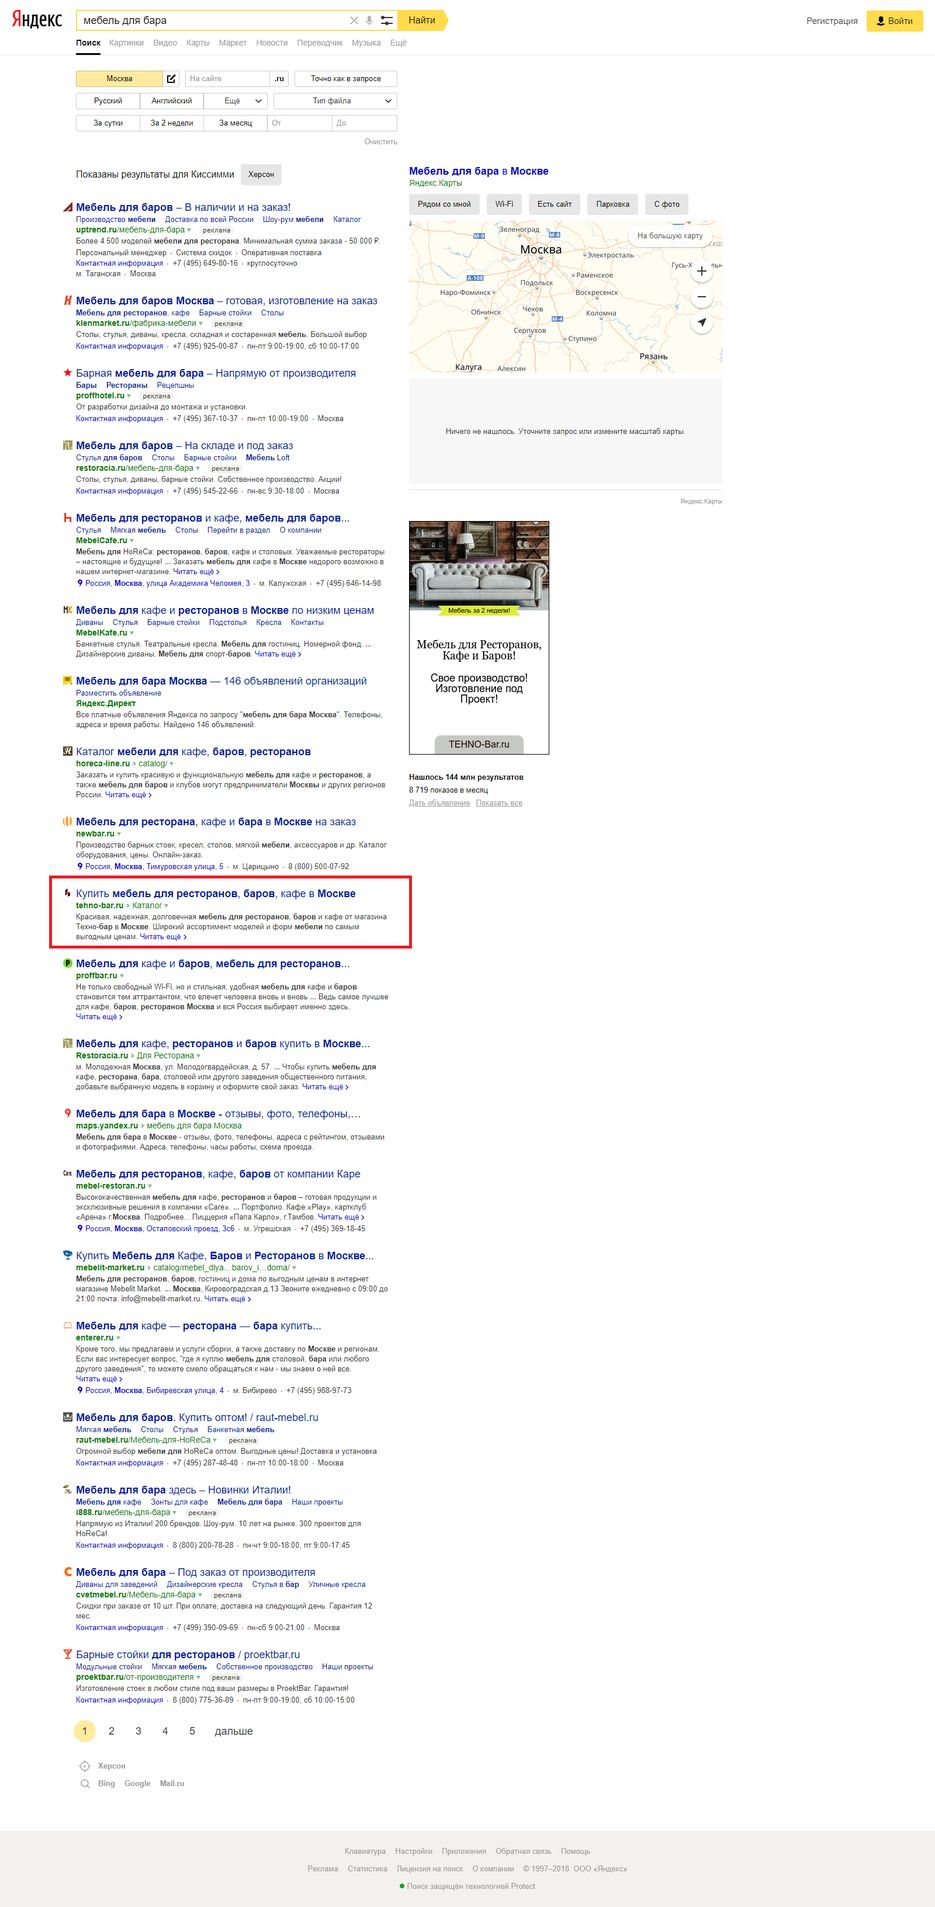Go to results page 2
Viewport: 935px width, 1907px height.
pyautogui.click(x=111, y=1731)
